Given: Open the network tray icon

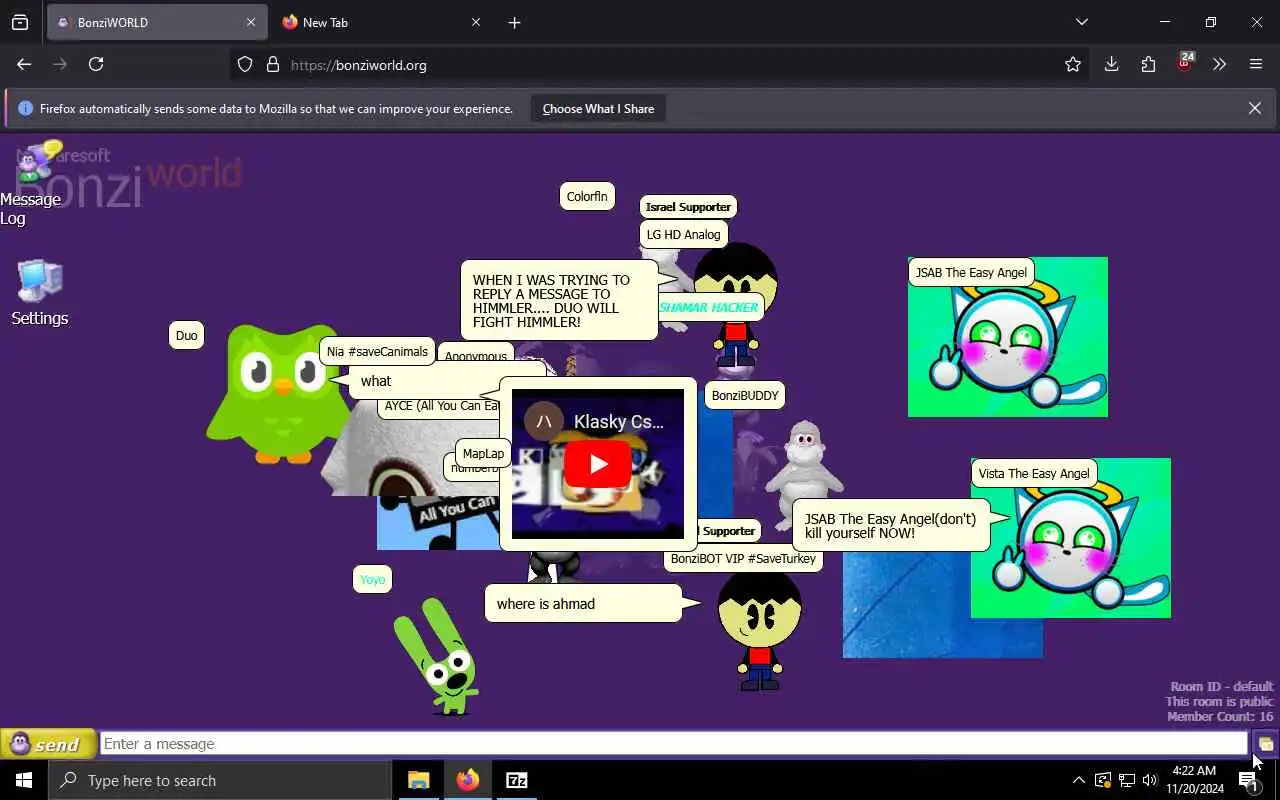Looking at the screenshot, I should [1127, 780].
